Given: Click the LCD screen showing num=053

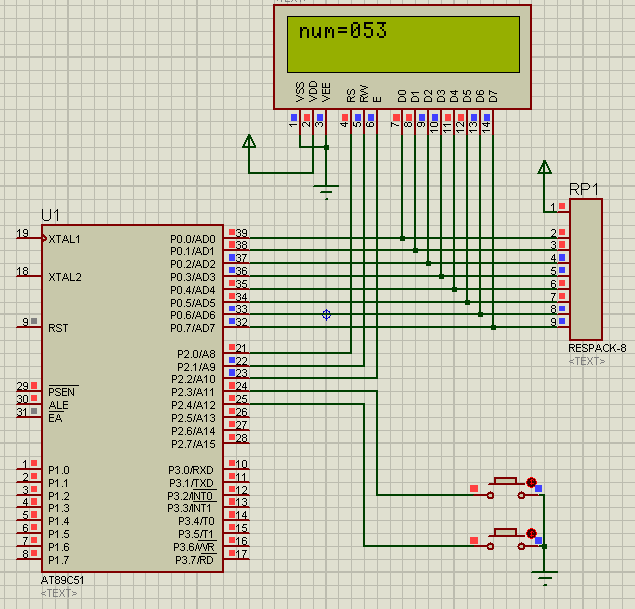Looking at the screenshot, I should pos(402,42).
